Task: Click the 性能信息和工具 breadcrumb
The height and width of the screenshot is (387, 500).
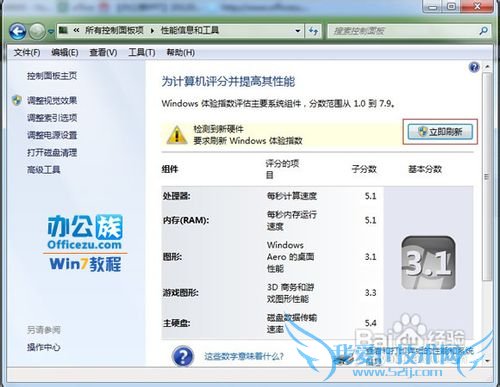Action: (x=190, y=30)
